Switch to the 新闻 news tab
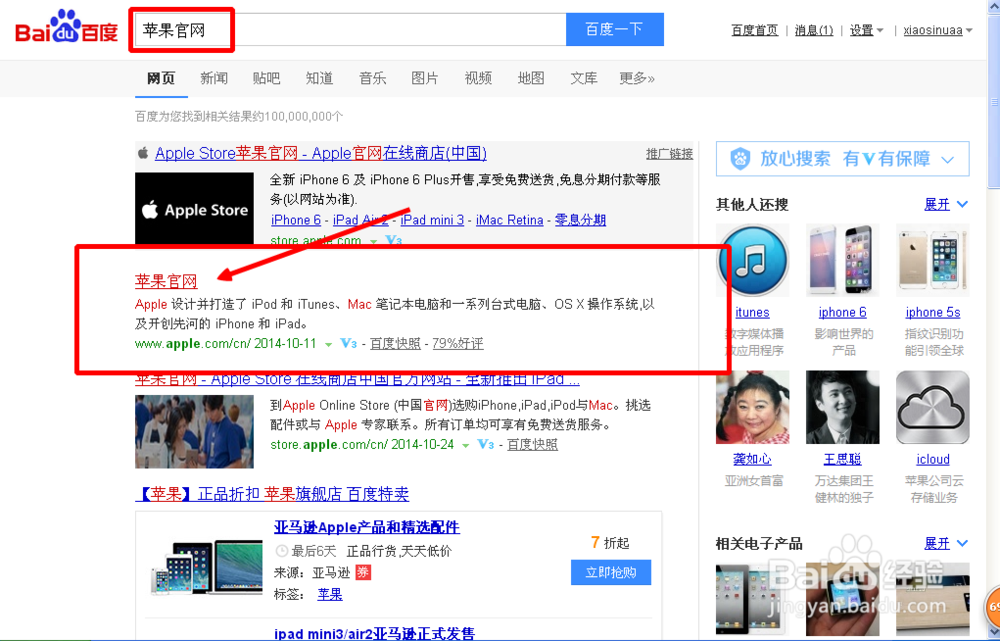The width and height of the screenshot is (1000, 641). [214, 77]
